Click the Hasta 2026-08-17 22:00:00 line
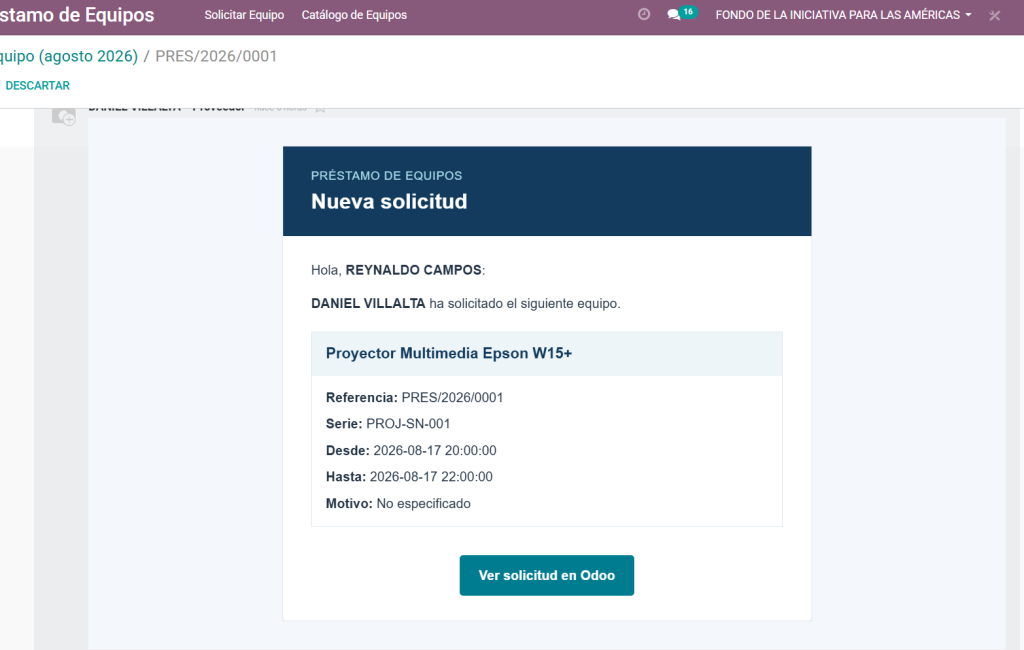Image resolution: width=1024 pixels, height=650 pixels. click(x=409, y=477)
